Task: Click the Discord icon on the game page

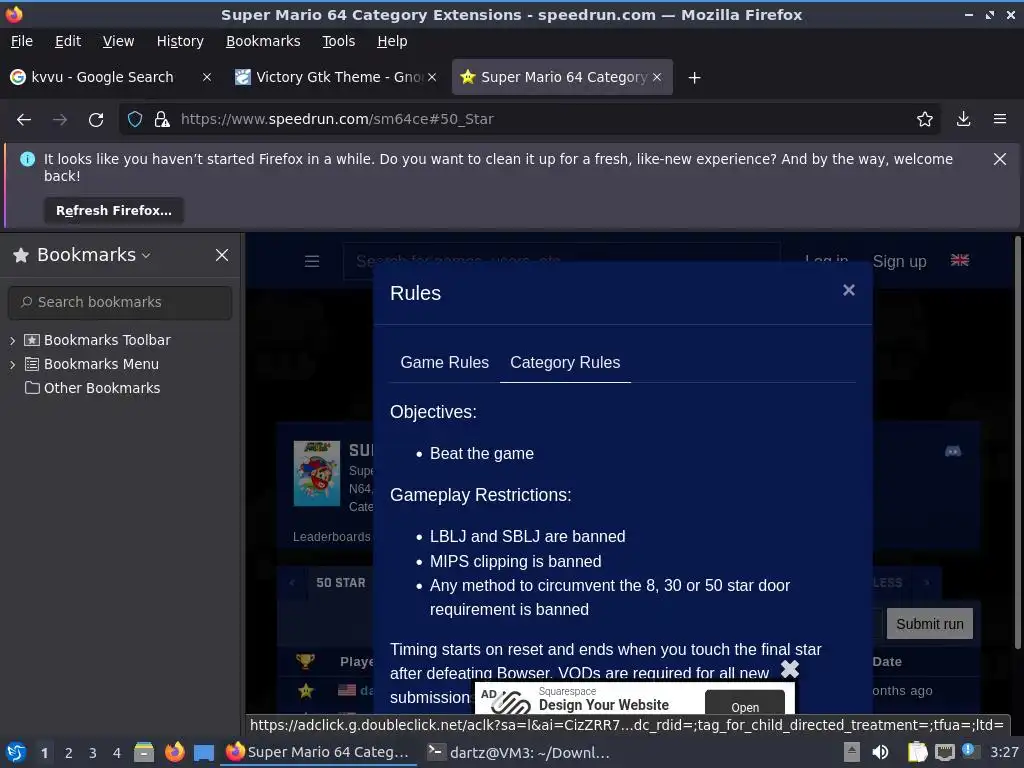Action: pos(953,451)
